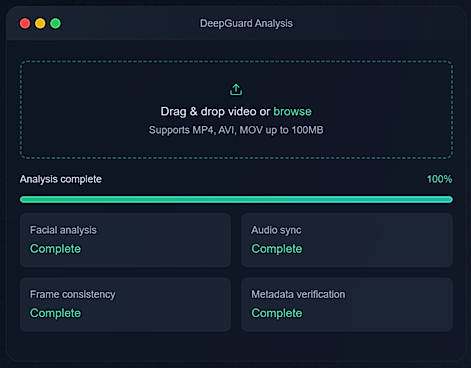Click the Analysis complete progress bar
This screenshot has width=471, height=368.
click(236, 199)
